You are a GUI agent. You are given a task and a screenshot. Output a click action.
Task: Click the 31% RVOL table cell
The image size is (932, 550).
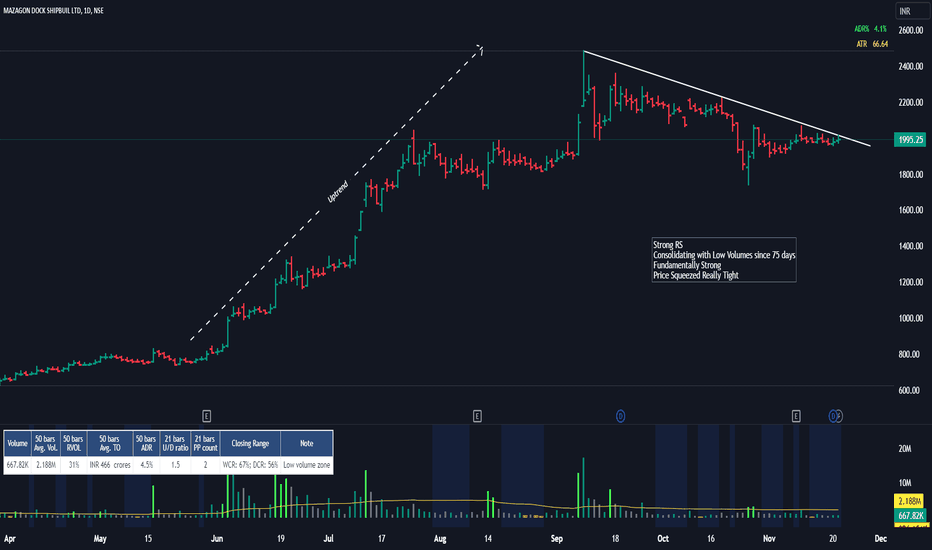coord(73,465)
